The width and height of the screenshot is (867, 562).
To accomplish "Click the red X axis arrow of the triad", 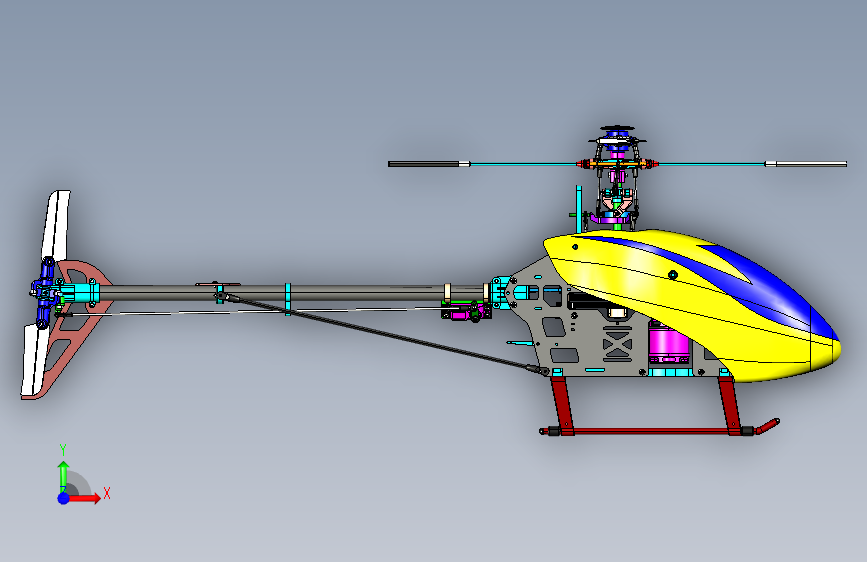I will [x=84, y=498].
